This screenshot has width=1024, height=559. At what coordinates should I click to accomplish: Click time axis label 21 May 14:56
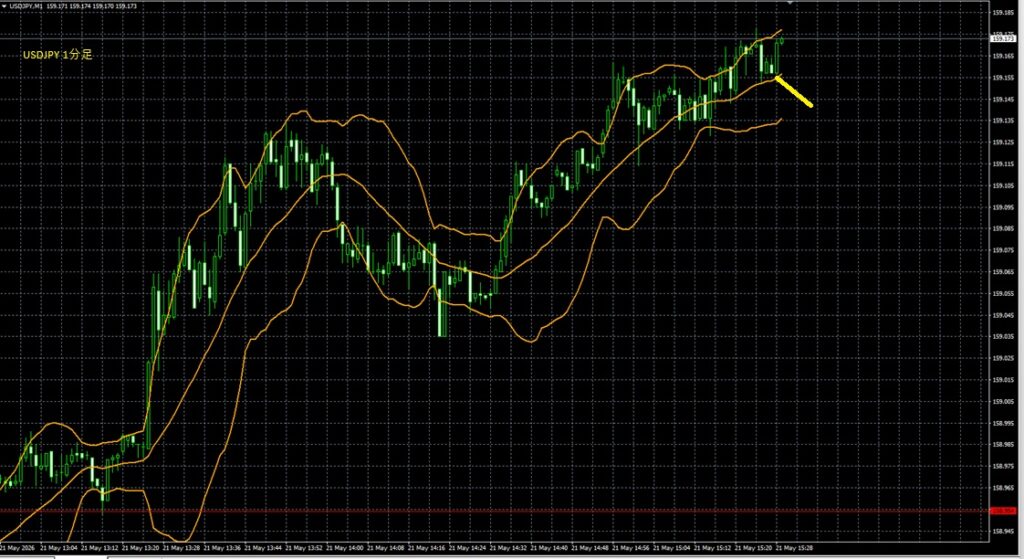[631, 548]
